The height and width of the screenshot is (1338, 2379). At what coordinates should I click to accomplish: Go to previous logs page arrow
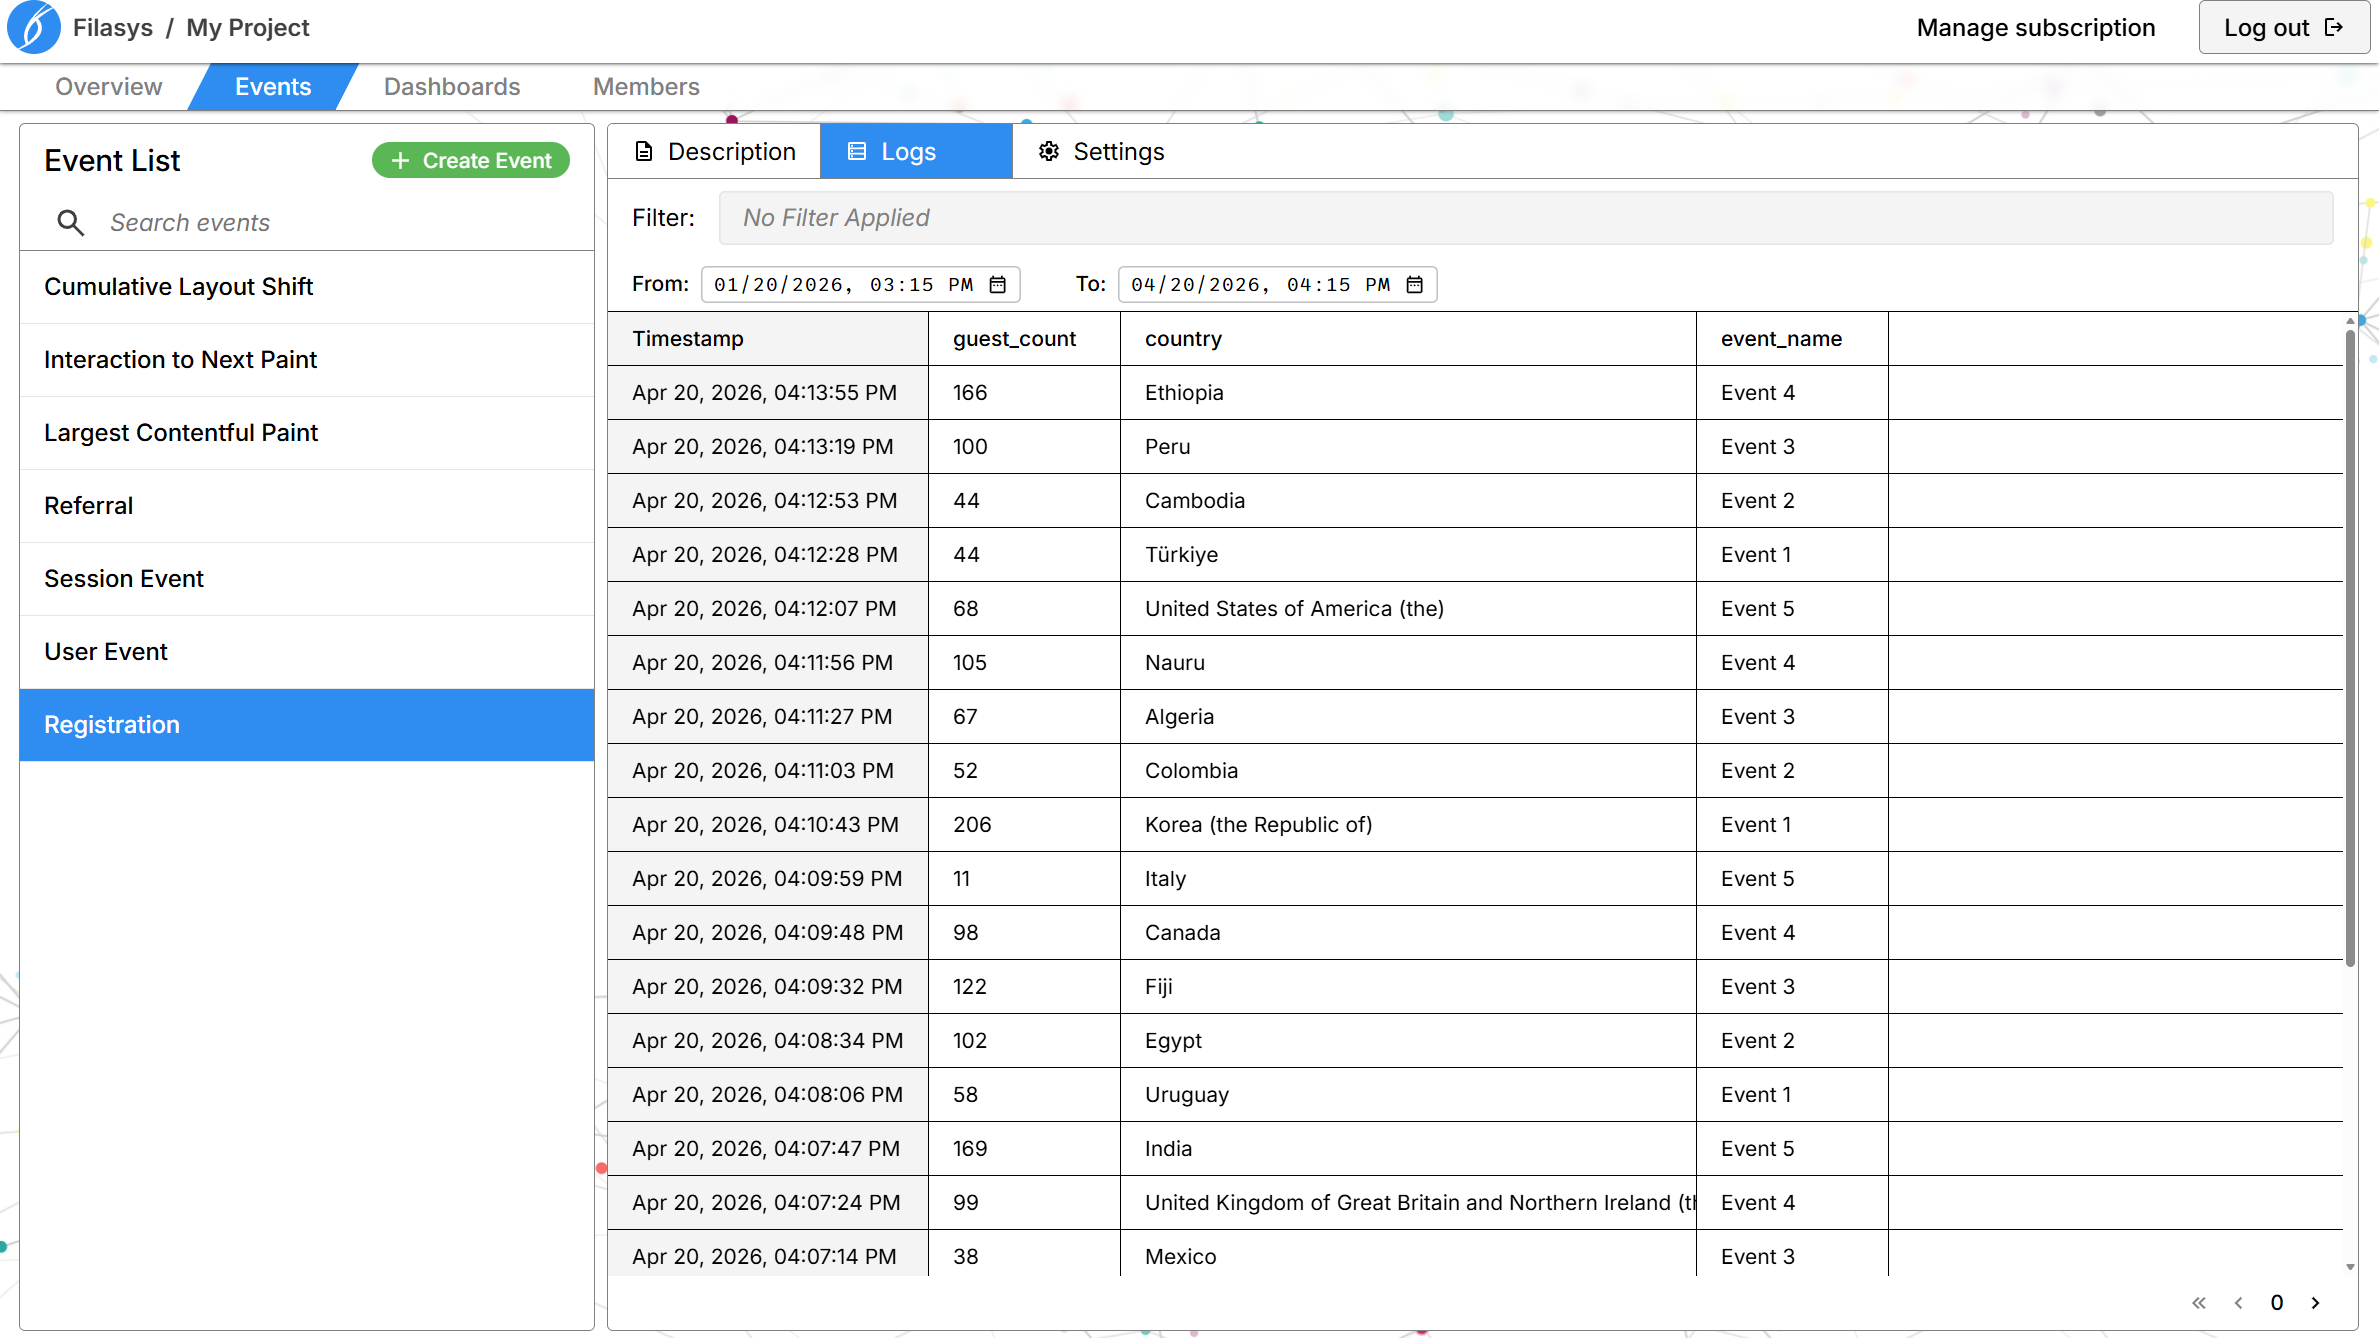click(2238, 1302)
